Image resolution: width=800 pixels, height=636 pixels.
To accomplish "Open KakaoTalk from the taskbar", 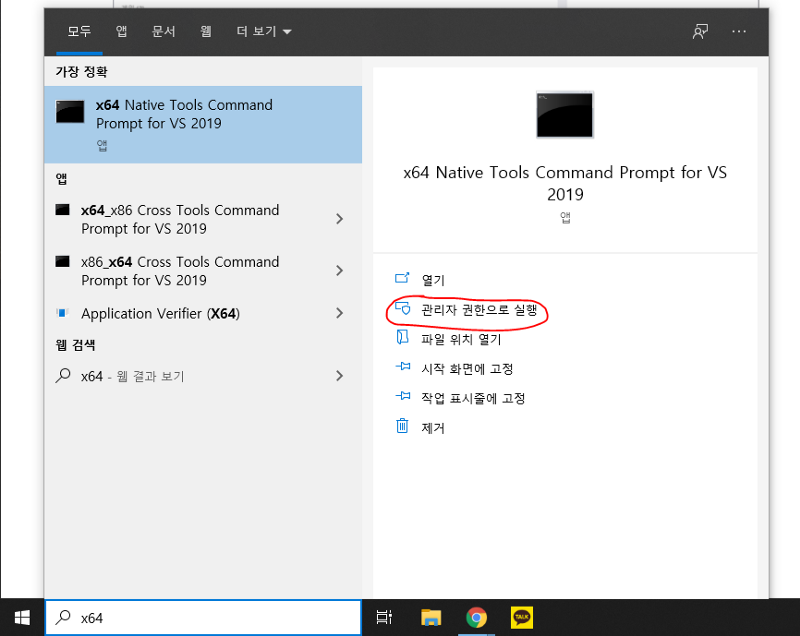I will (521, 618).
